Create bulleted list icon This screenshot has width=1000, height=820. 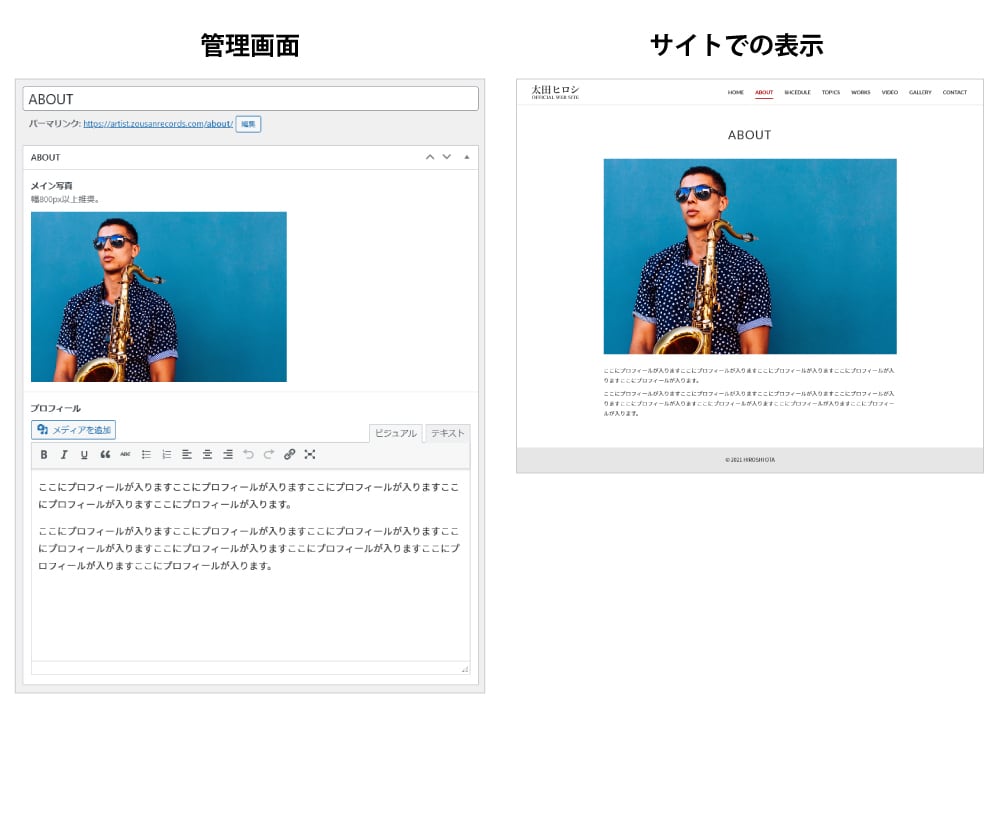coord(146,455)
